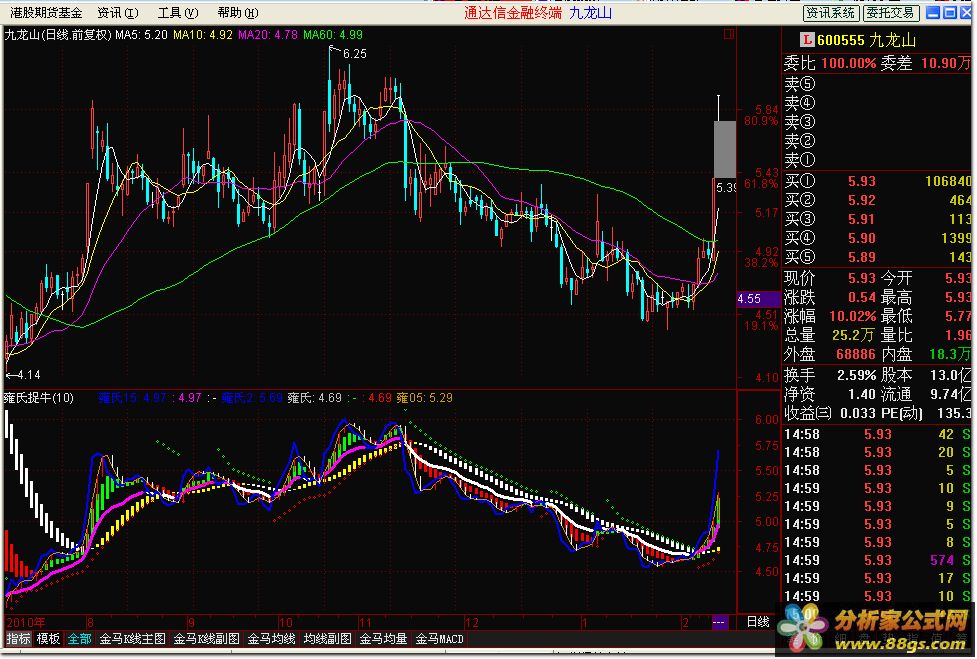Open the 帮助(H) menu
This screenshot has width=977, height=659.
point(237,12)
